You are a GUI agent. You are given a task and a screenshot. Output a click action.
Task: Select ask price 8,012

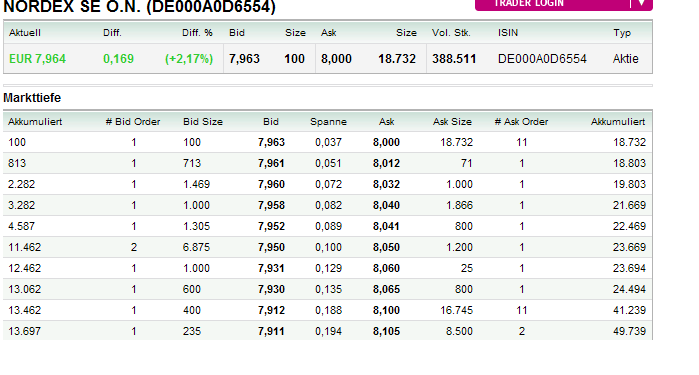[x=387, y=163]
